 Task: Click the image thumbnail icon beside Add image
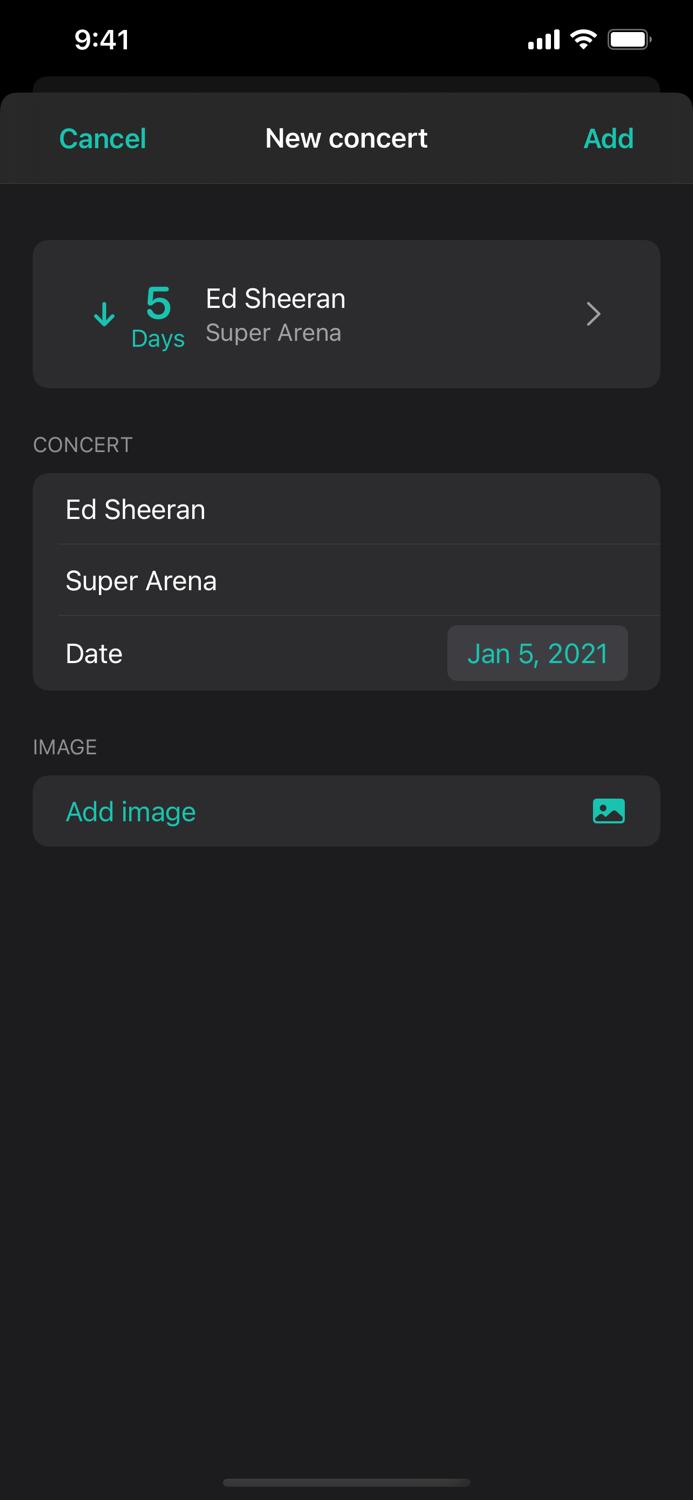coord(609,811)
